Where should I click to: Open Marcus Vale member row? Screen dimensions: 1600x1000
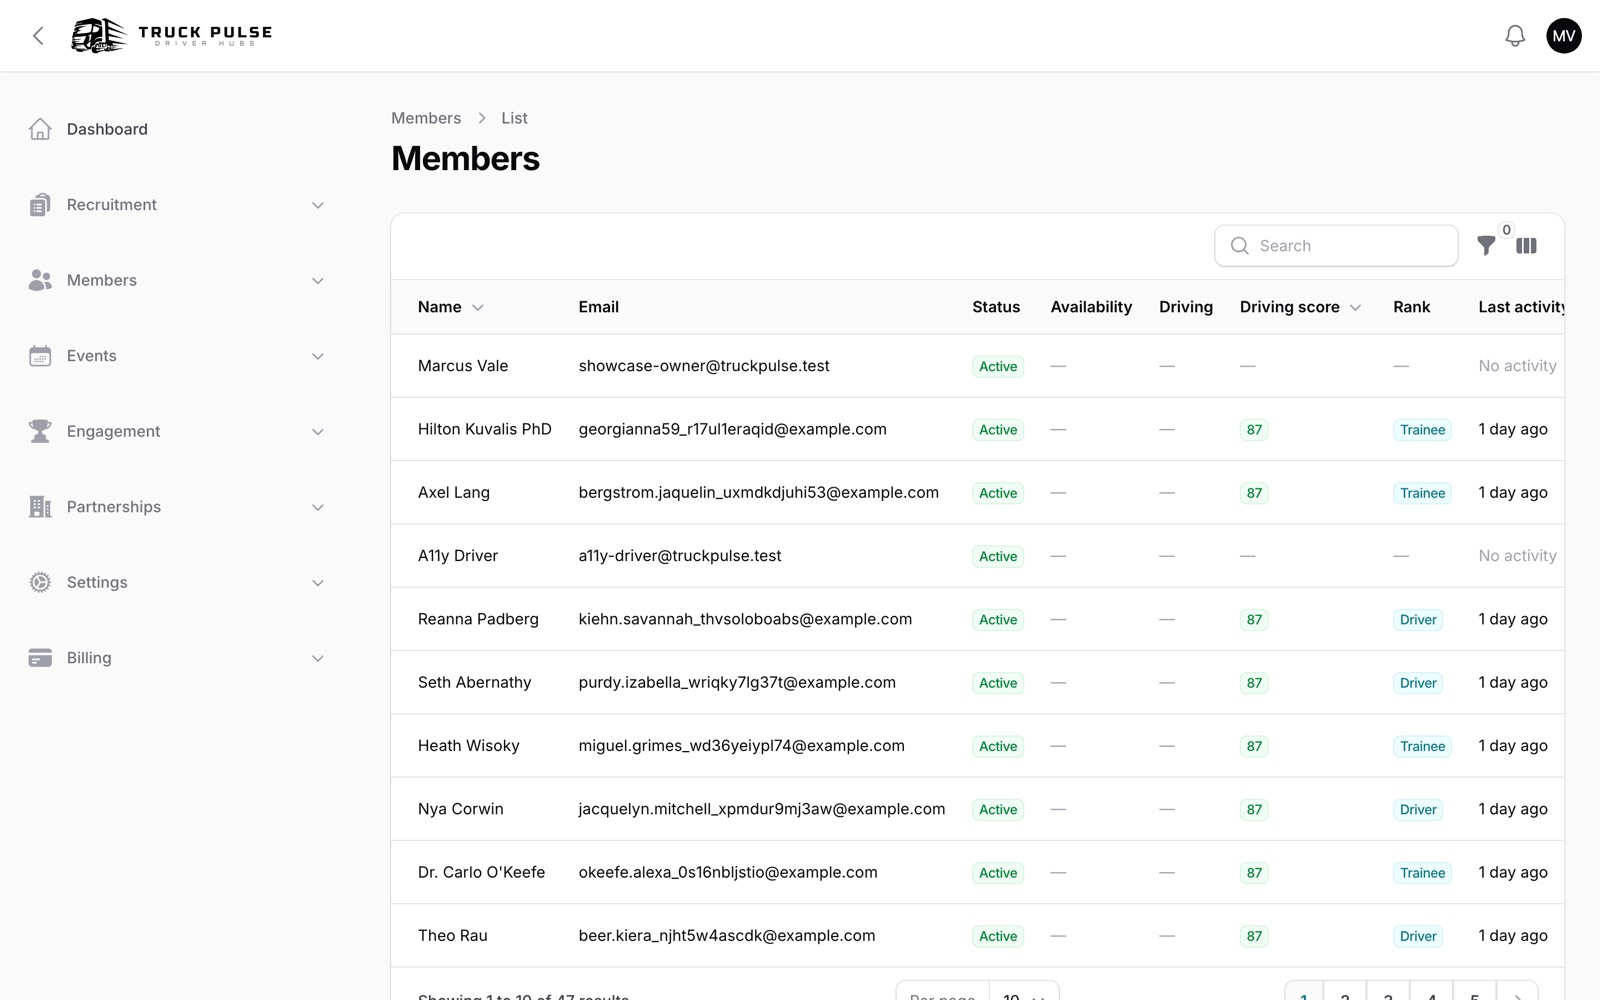[977, 366]
